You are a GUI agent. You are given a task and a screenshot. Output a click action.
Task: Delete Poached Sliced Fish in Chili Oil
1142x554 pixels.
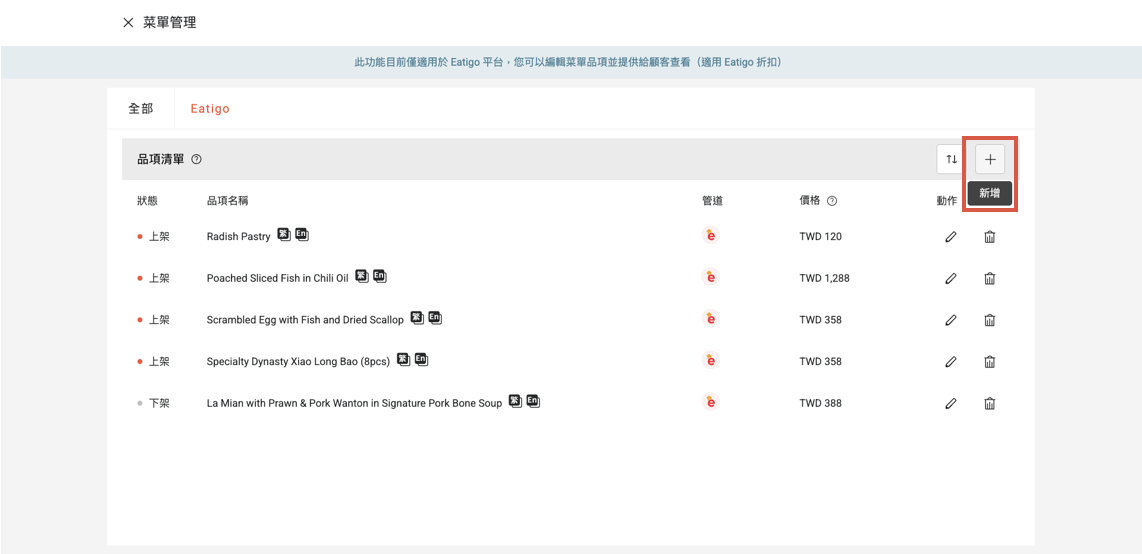click(989, 278)
